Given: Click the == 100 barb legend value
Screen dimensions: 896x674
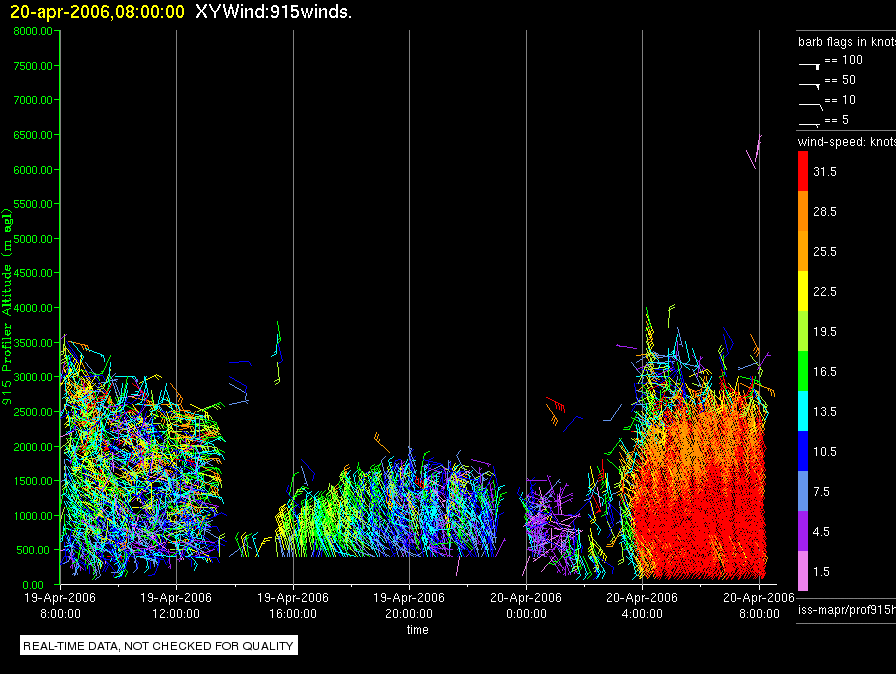Looking at the screenshot, I should pyautogui.click(x=843, y=60).
